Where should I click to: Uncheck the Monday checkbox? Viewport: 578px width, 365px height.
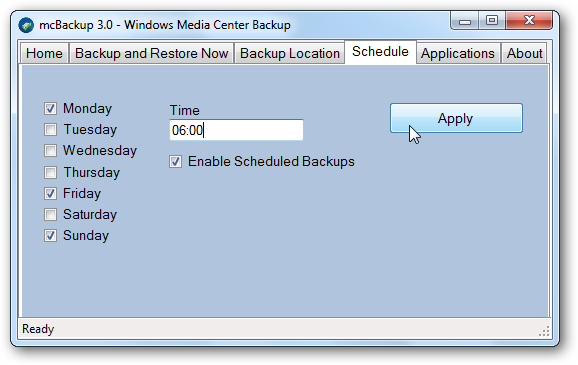51,108
